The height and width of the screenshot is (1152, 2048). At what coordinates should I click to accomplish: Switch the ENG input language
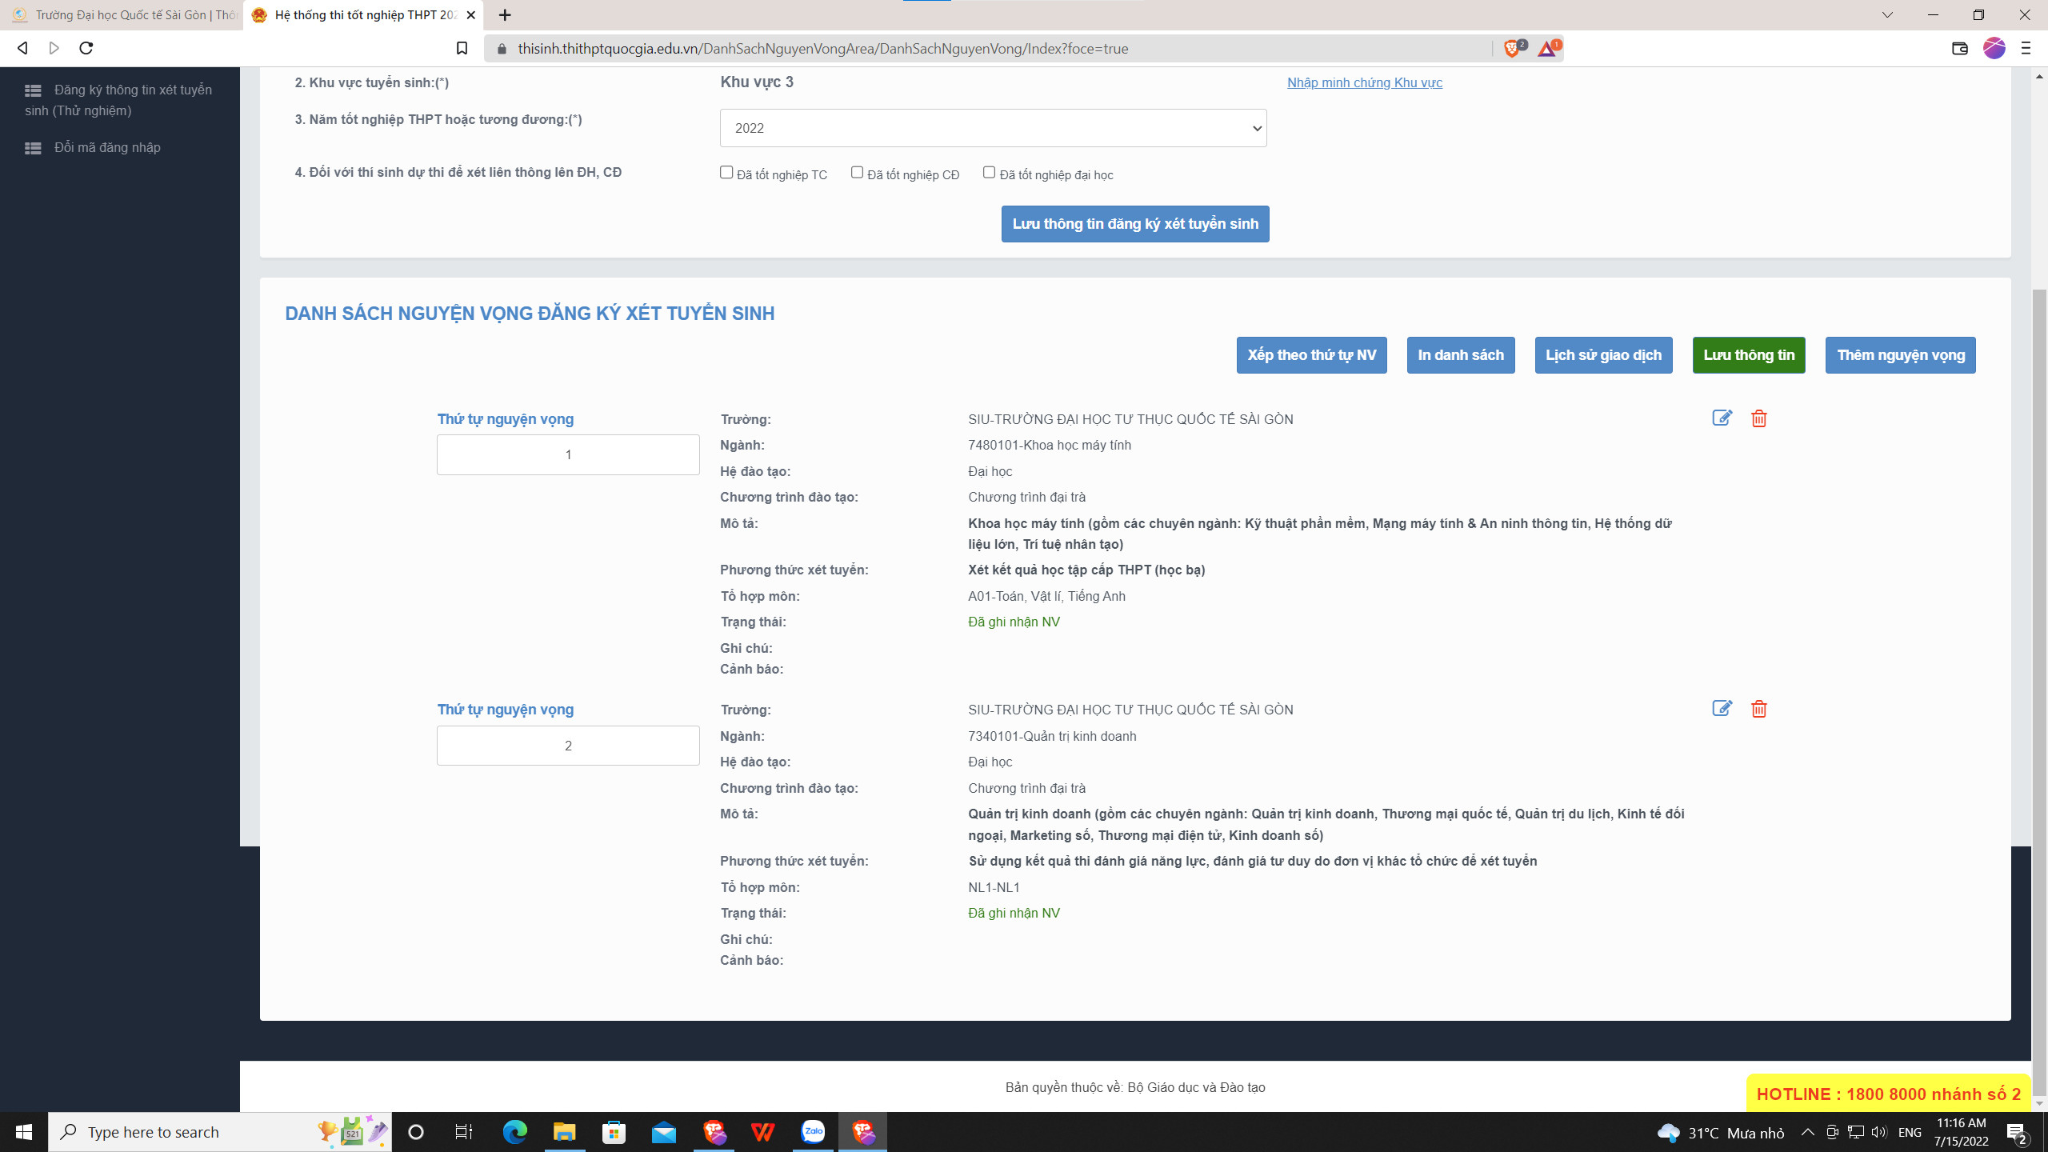[1909, 1132]
